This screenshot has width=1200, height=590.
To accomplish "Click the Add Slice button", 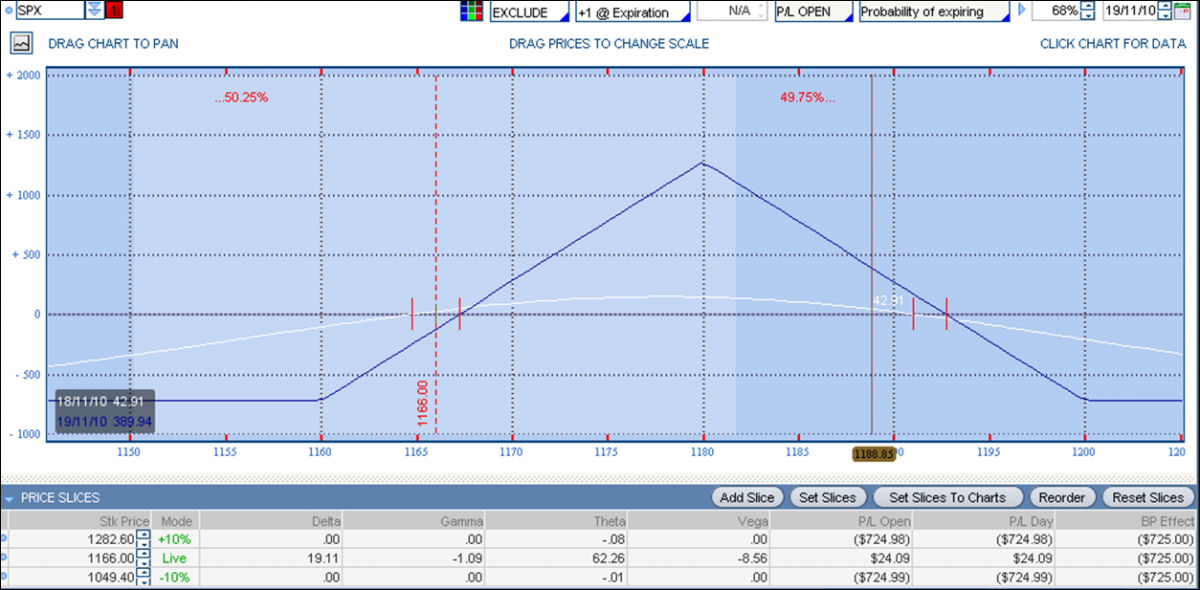I will tap(748, 497).
